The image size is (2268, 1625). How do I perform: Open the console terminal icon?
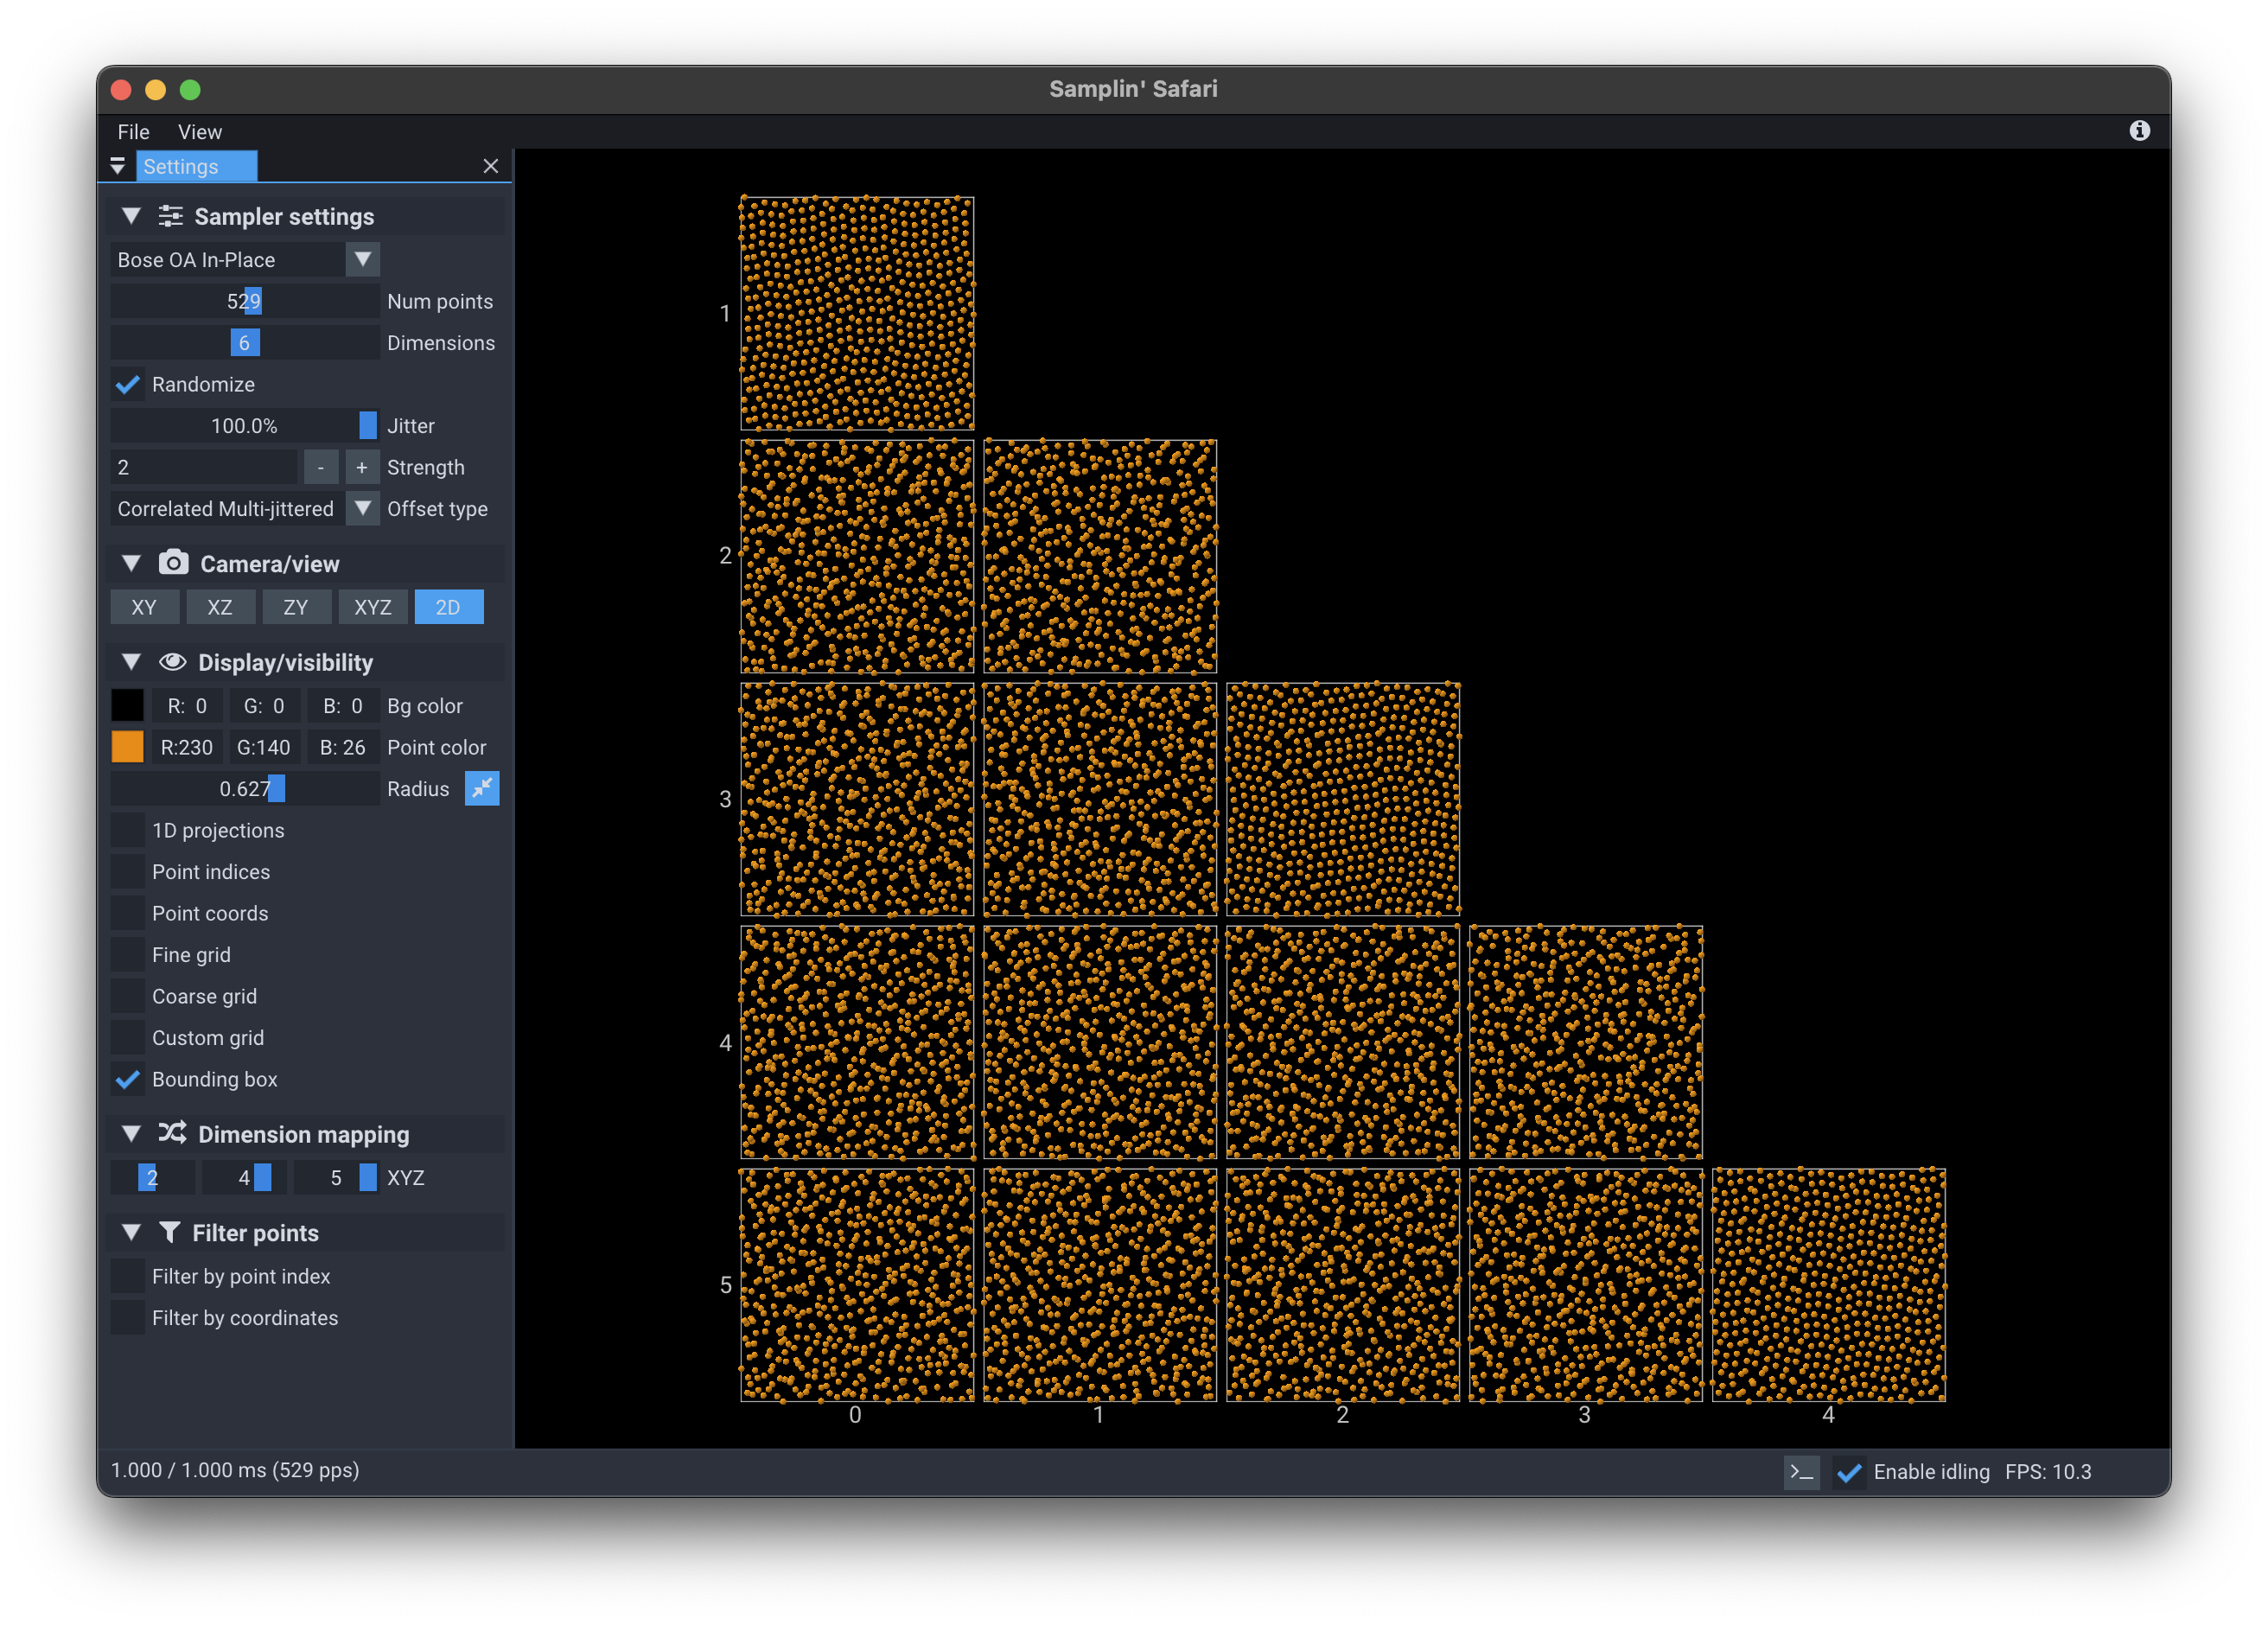[1801, 1472]
